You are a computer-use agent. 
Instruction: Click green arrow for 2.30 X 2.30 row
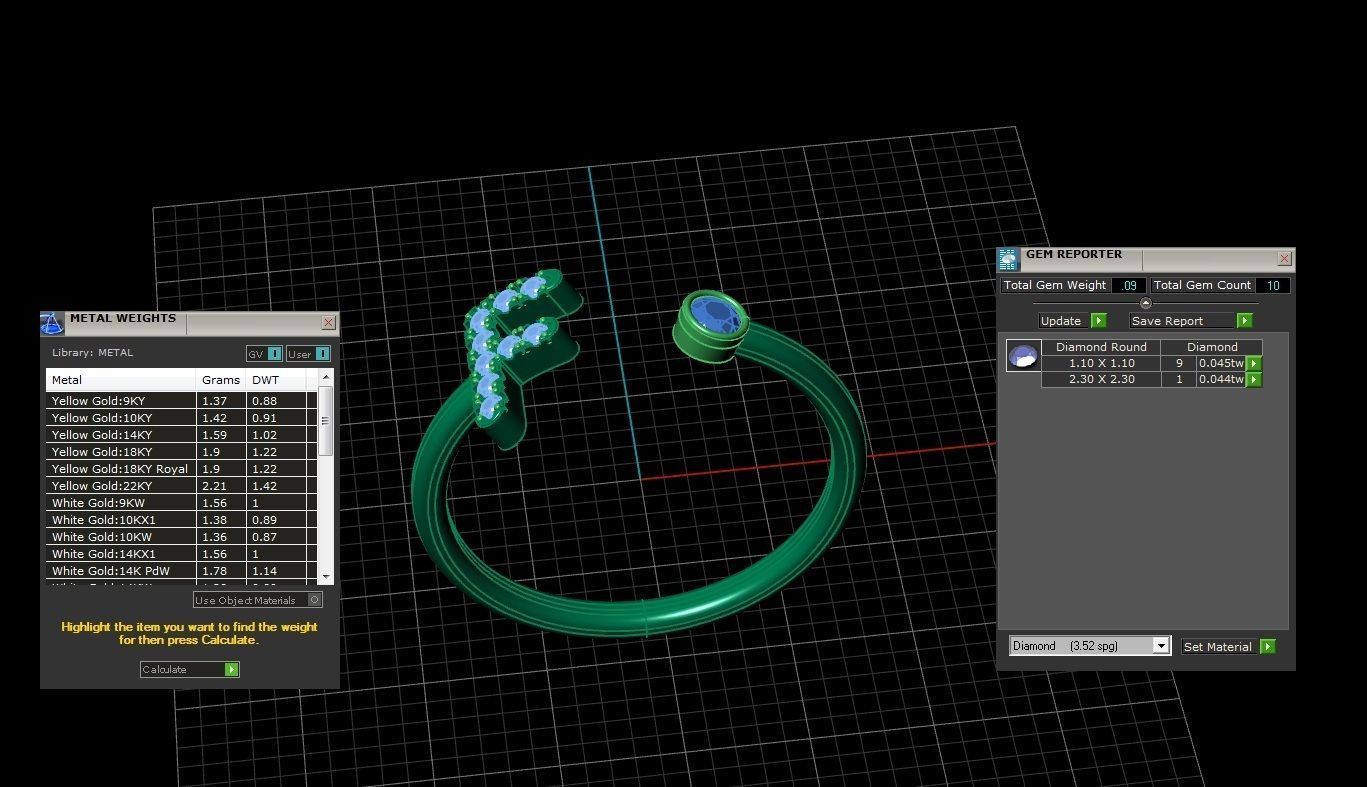coord(1254,380)
